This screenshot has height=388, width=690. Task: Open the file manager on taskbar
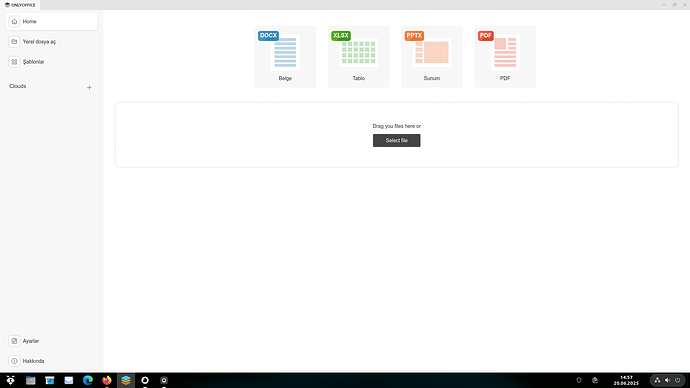click(x=30, y=381)
